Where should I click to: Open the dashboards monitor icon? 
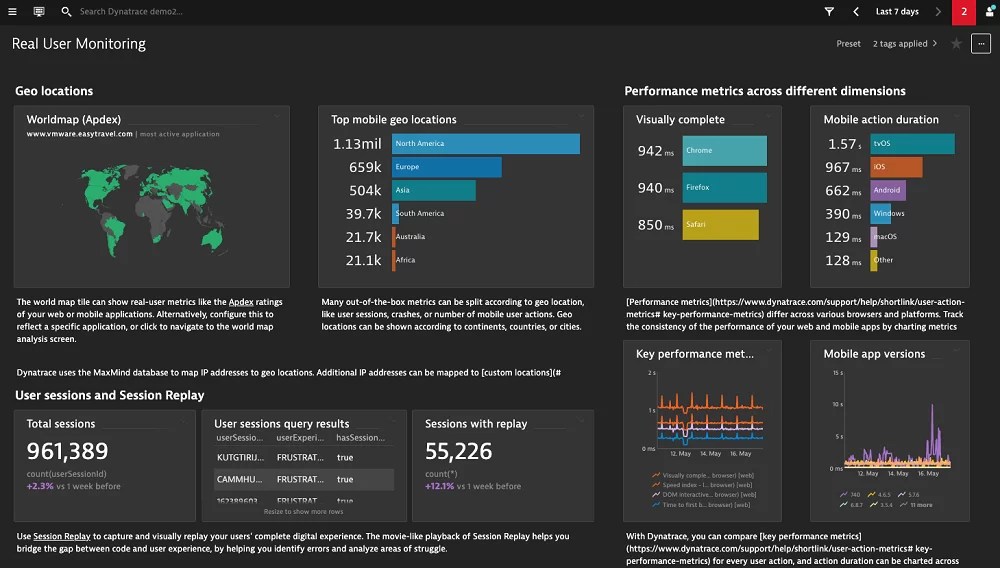click(39, 11)
